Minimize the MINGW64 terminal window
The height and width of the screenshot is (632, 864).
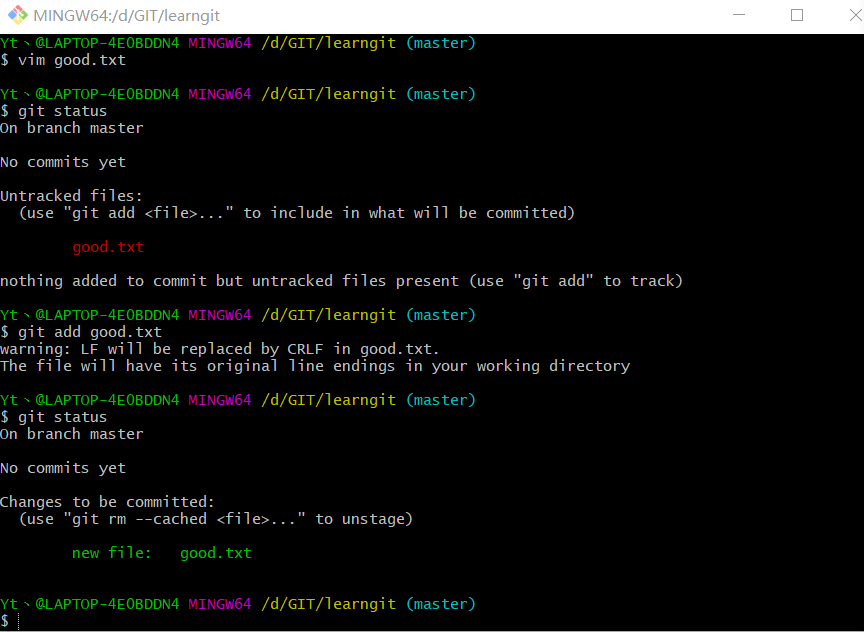tap(739, 15)
